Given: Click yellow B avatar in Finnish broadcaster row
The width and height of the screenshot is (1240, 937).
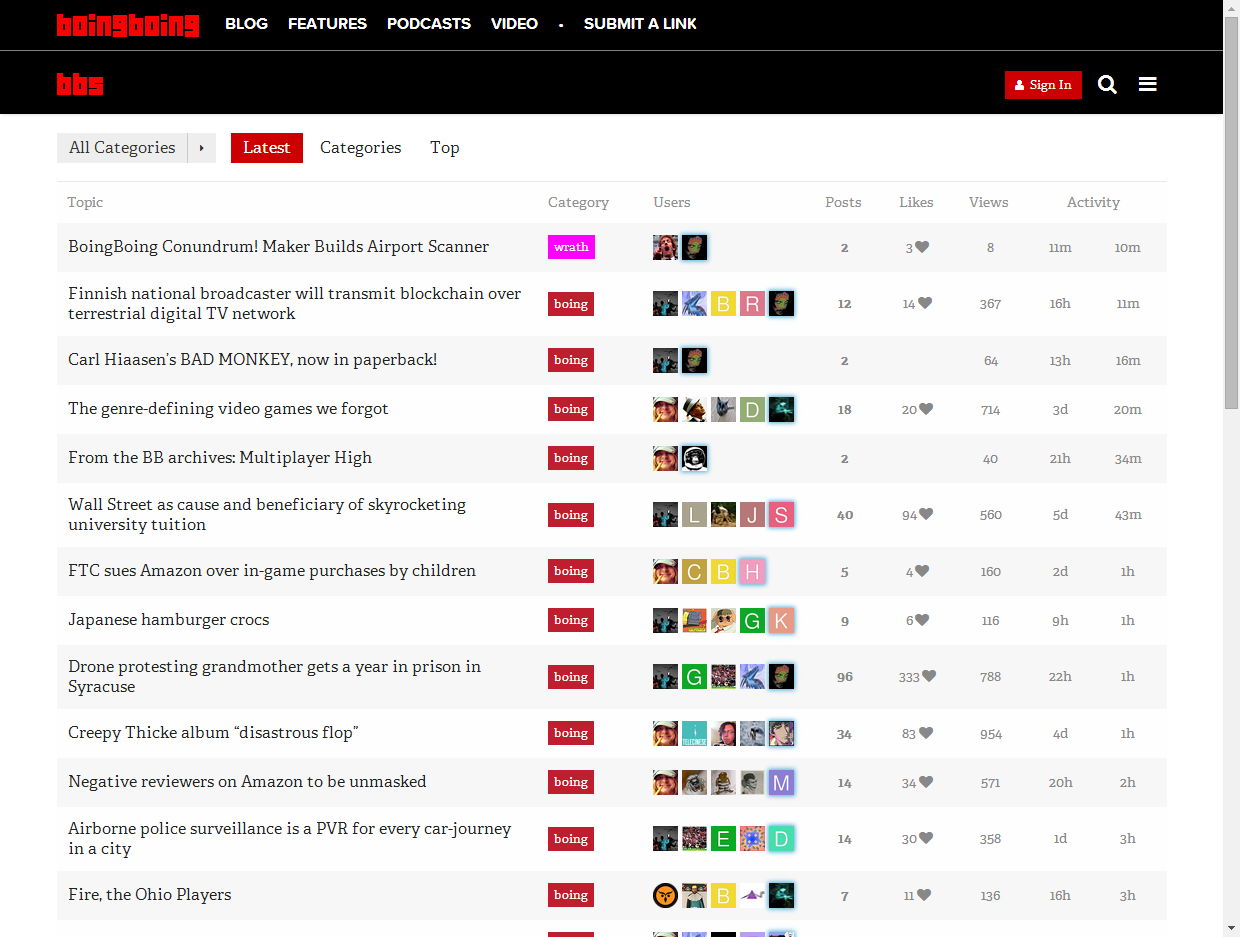Looking at the screenshot, I should pyautogui.click(x=723, y=304).
